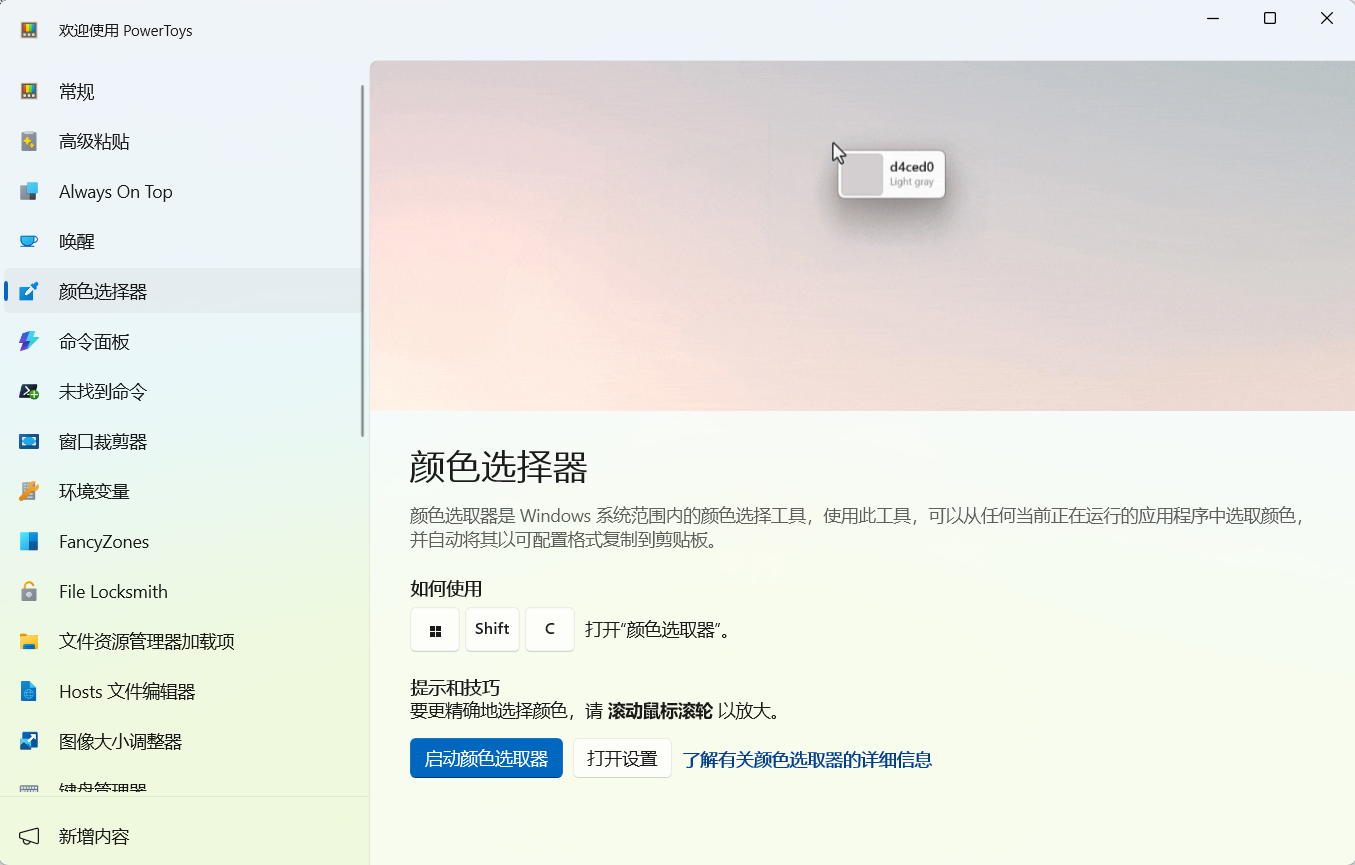Click the Hosts 文件编辑器 icon

(29, 692)
